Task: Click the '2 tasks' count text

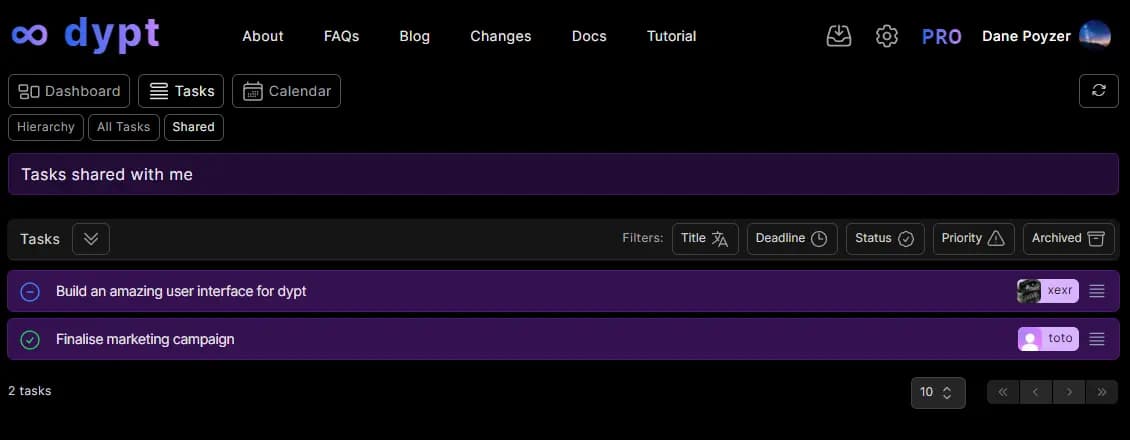Action: pos(30,391)
